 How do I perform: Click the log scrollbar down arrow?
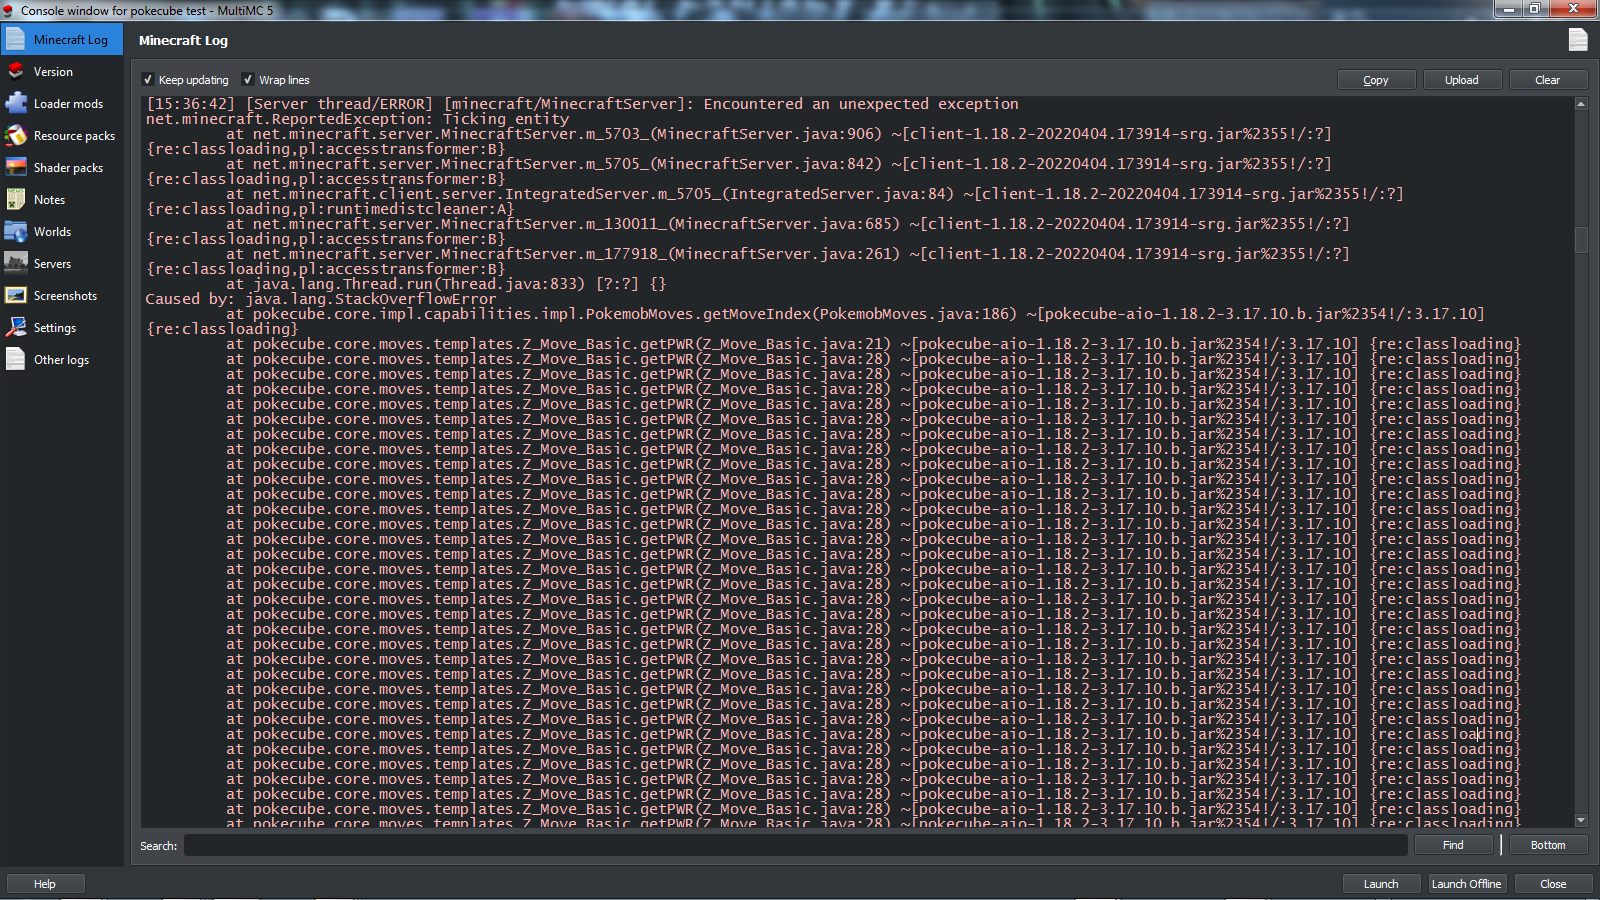1581,820
